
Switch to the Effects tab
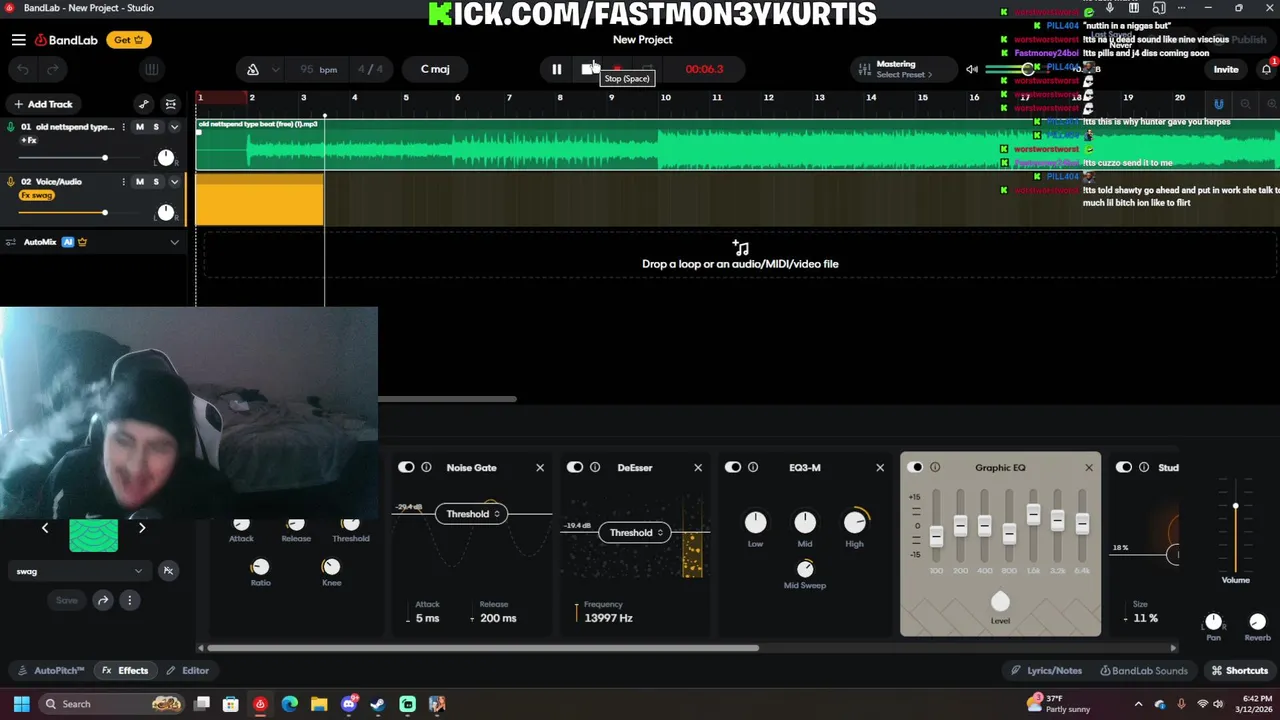[125, 671]
